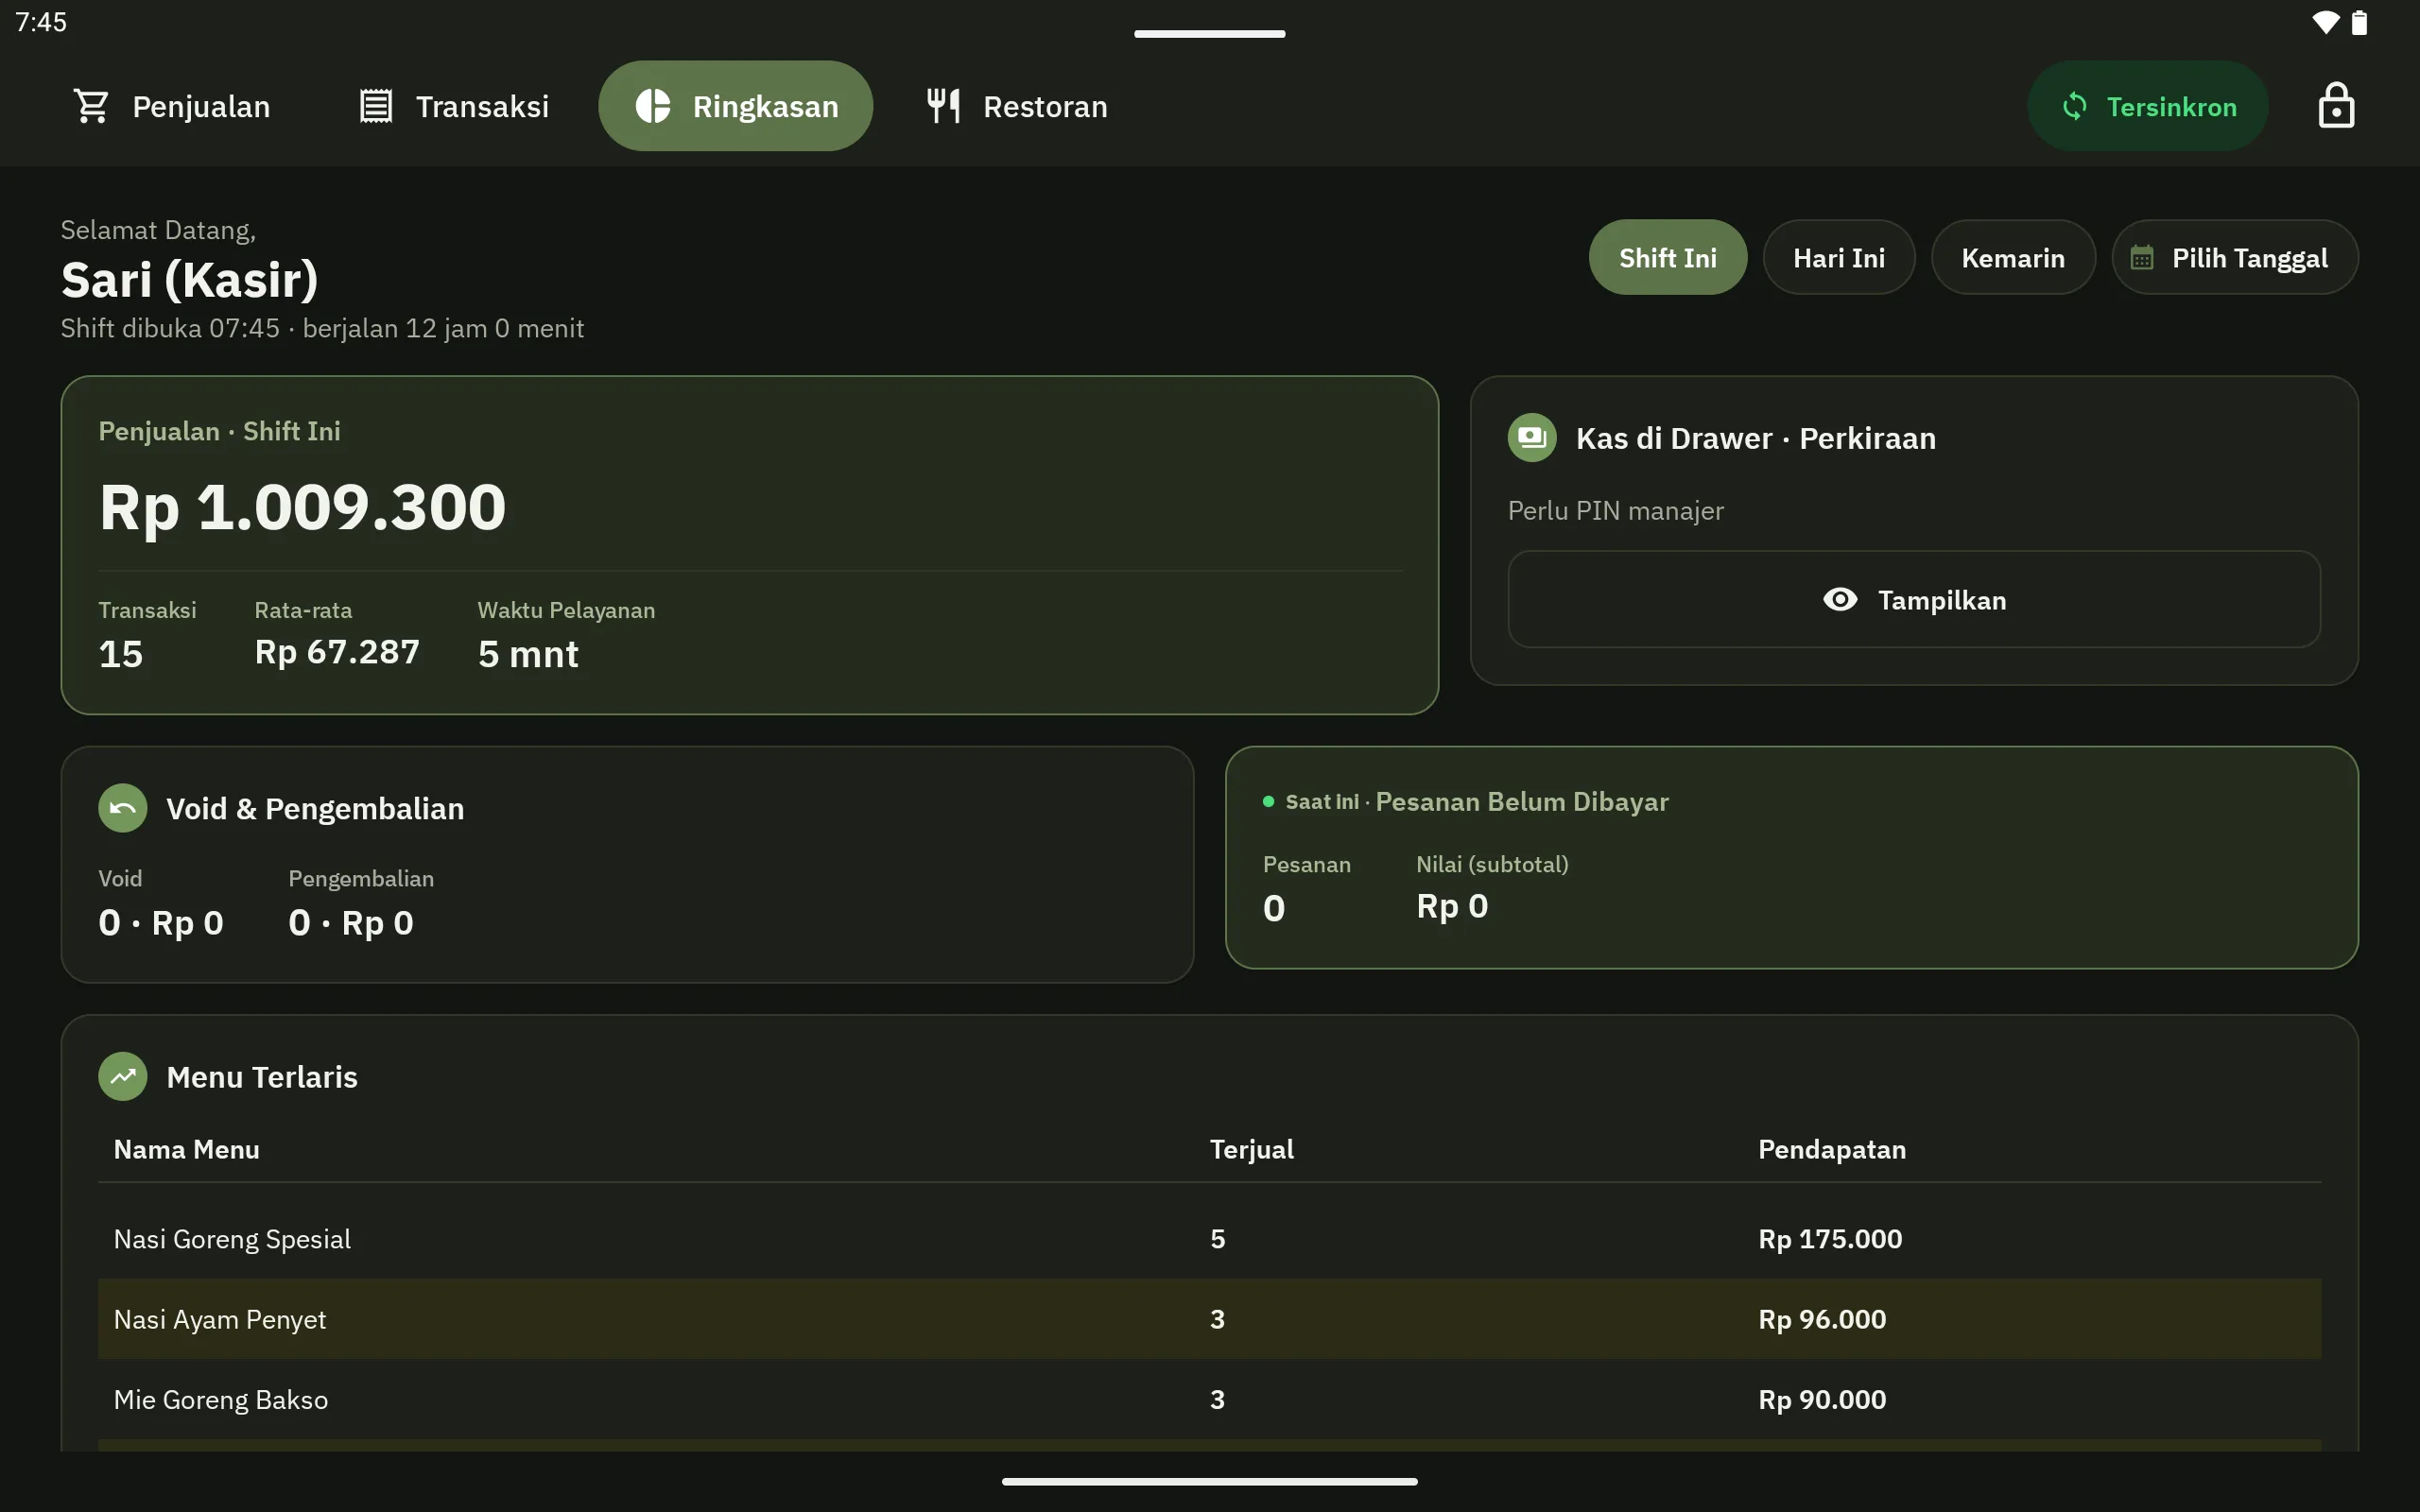
Task: Click the Transaksi receipt list icon
Action: pos(376,106)
